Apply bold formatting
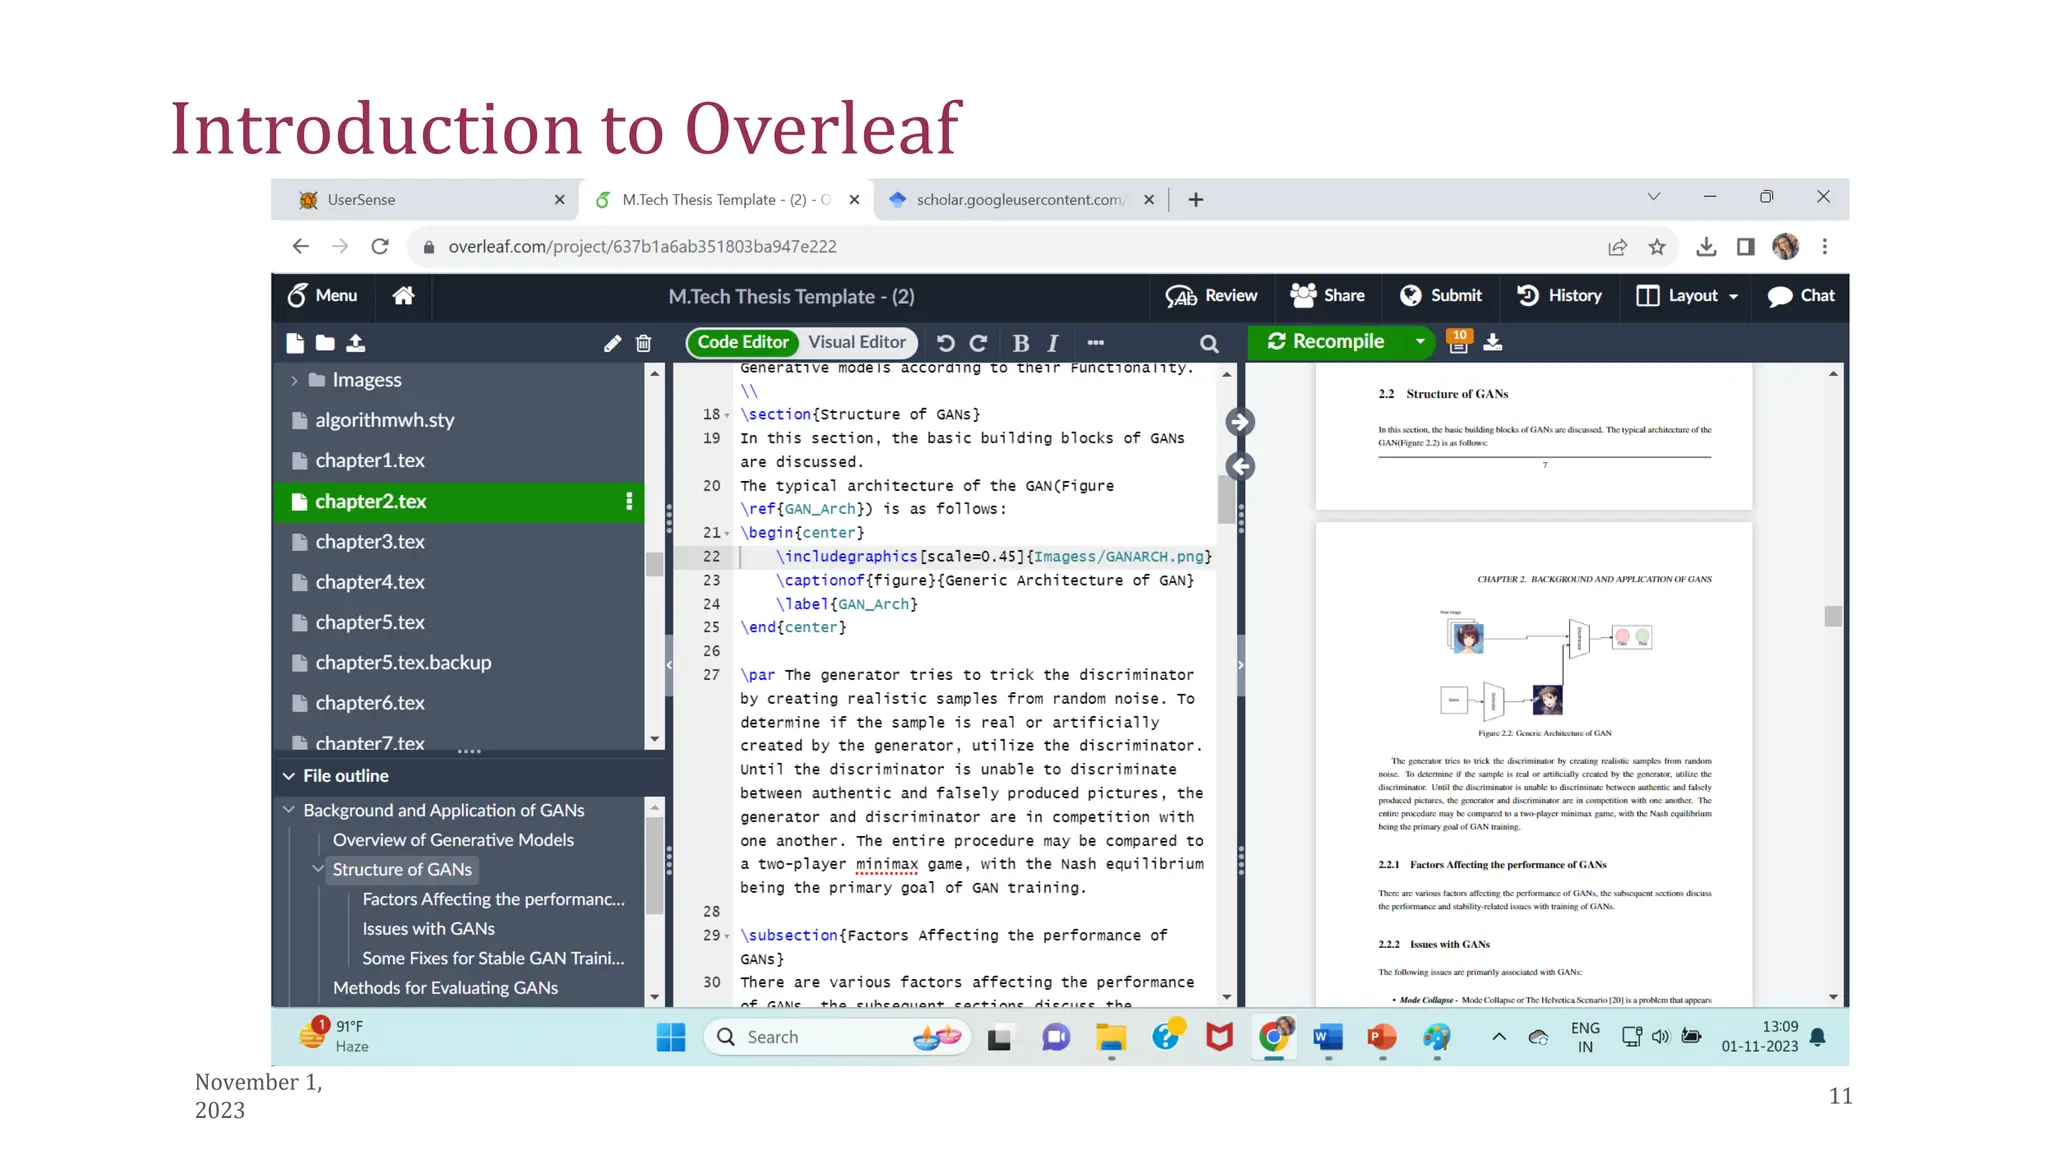Screen dimensions: 2048x1152 pyautogui.click(x=1021, y=343)
